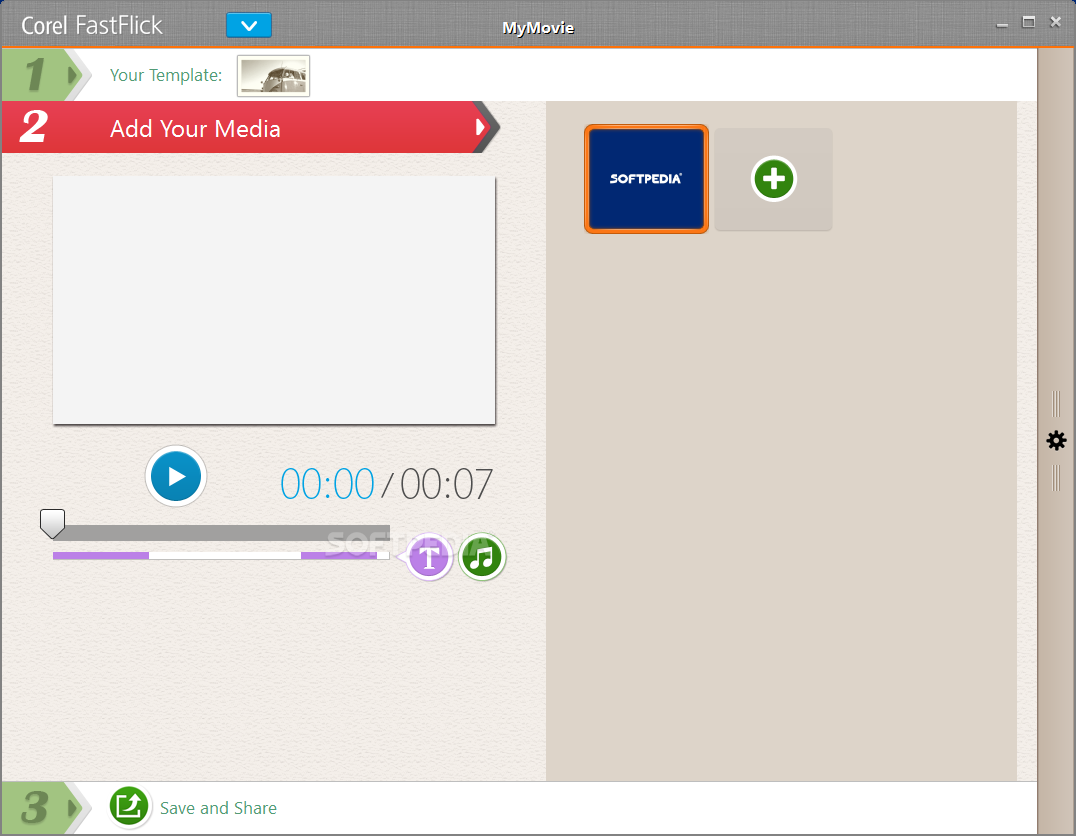This screenshot has height=836, width=1076.
Task: Add media with the green plus icon
Action: [x=773, y=178]
